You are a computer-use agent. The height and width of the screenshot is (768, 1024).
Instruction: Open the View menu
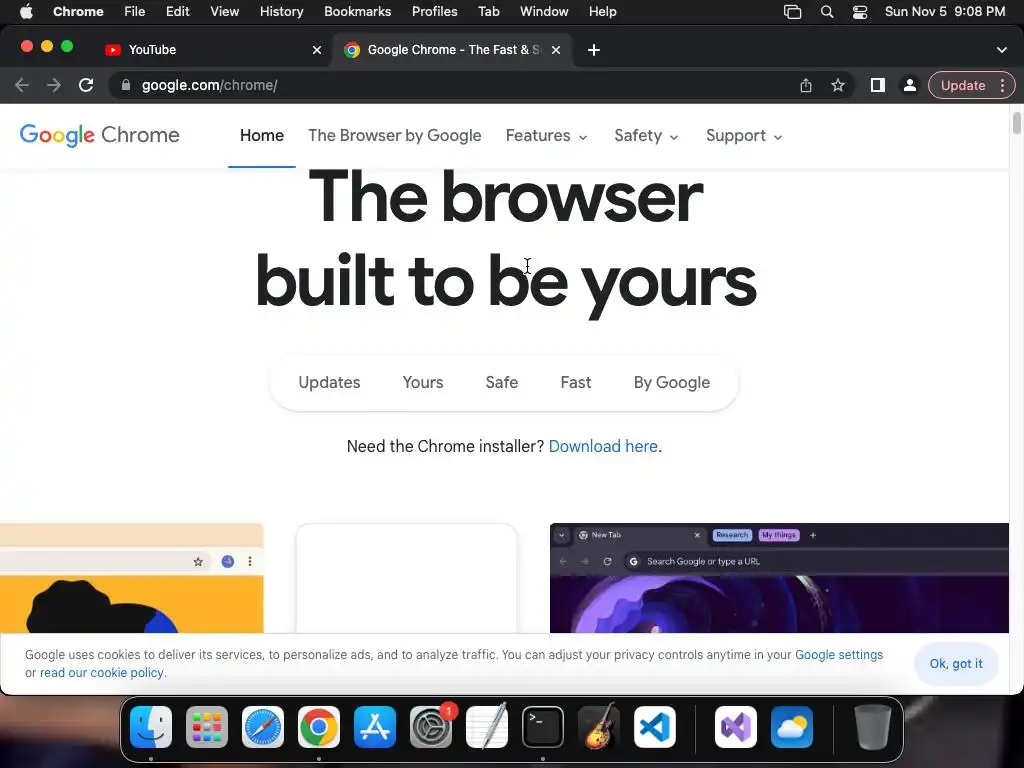(225, 12)
